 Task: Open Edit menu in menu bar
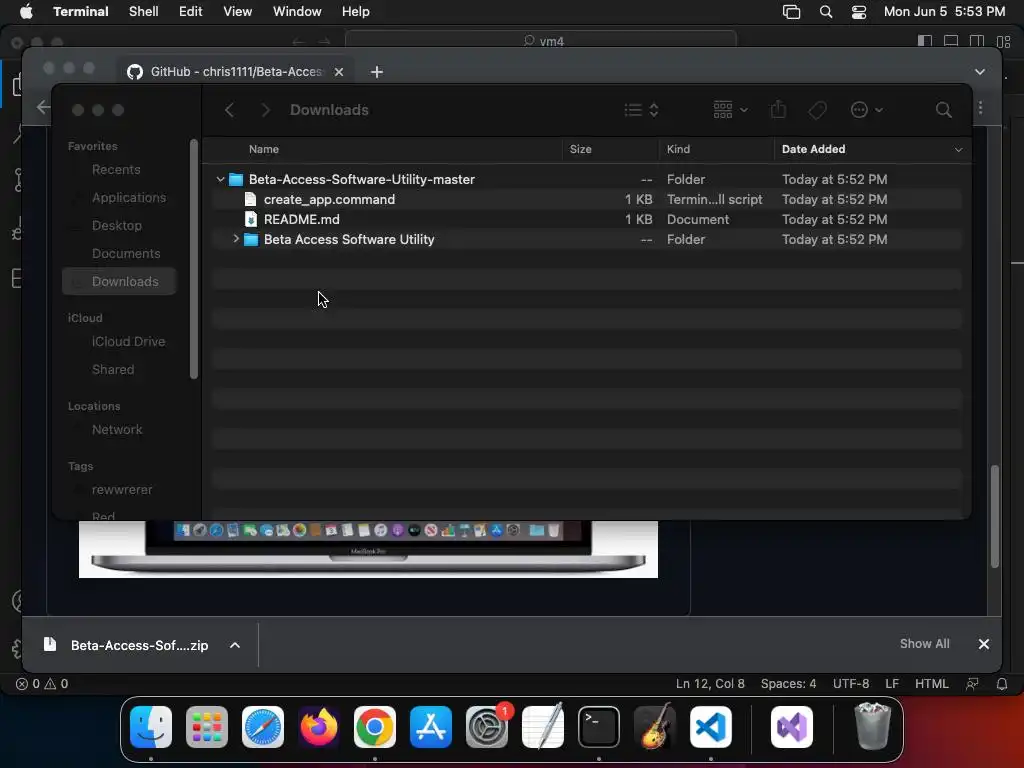pyautogui.click(x=191, y=12)
